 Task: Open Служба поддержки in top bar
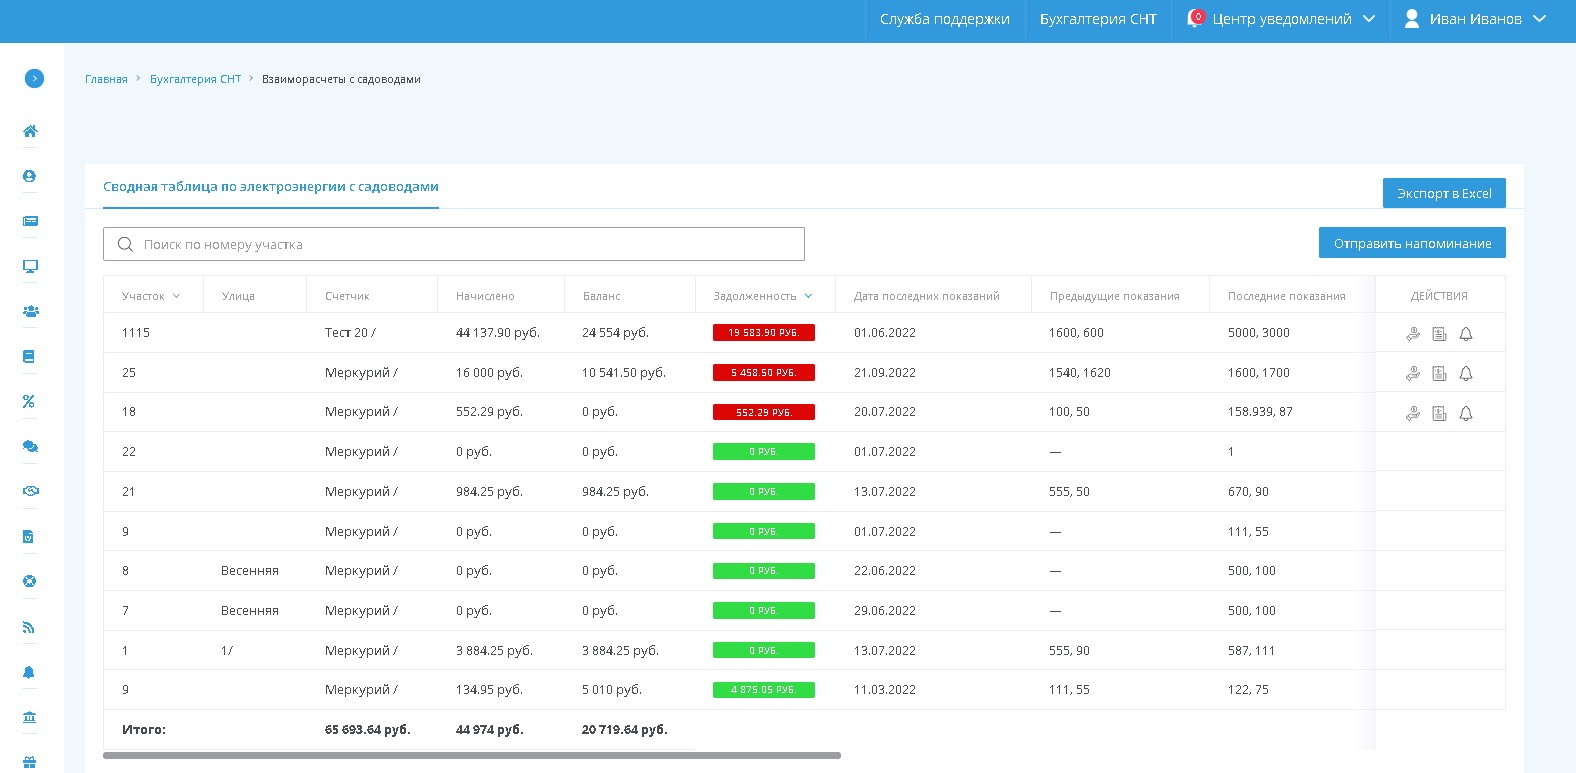945,19
